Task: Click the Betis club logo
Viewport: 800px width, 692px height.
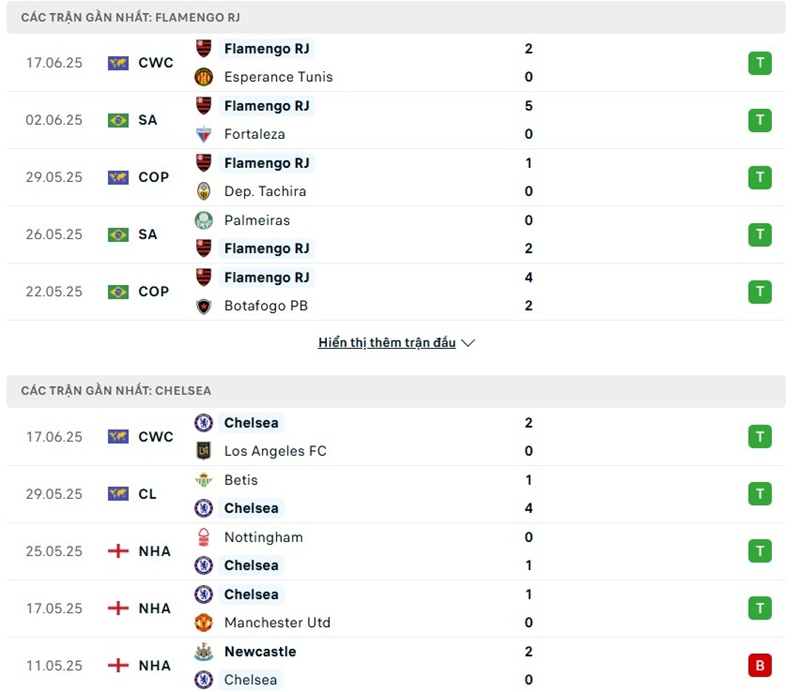Action: click(204, 480)
